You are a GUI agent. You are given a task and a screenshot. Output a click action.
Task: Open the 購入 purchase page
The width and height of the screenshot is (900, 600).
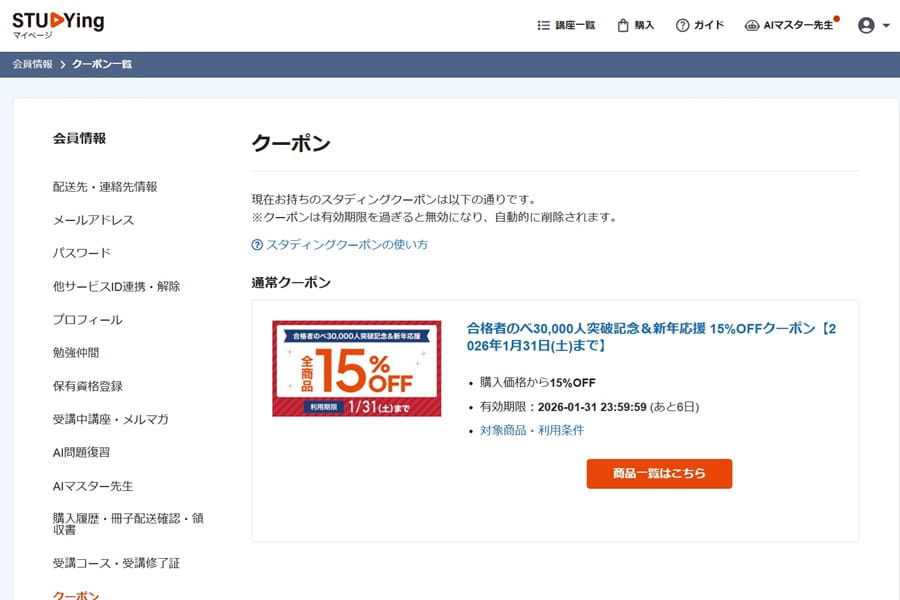635,25
